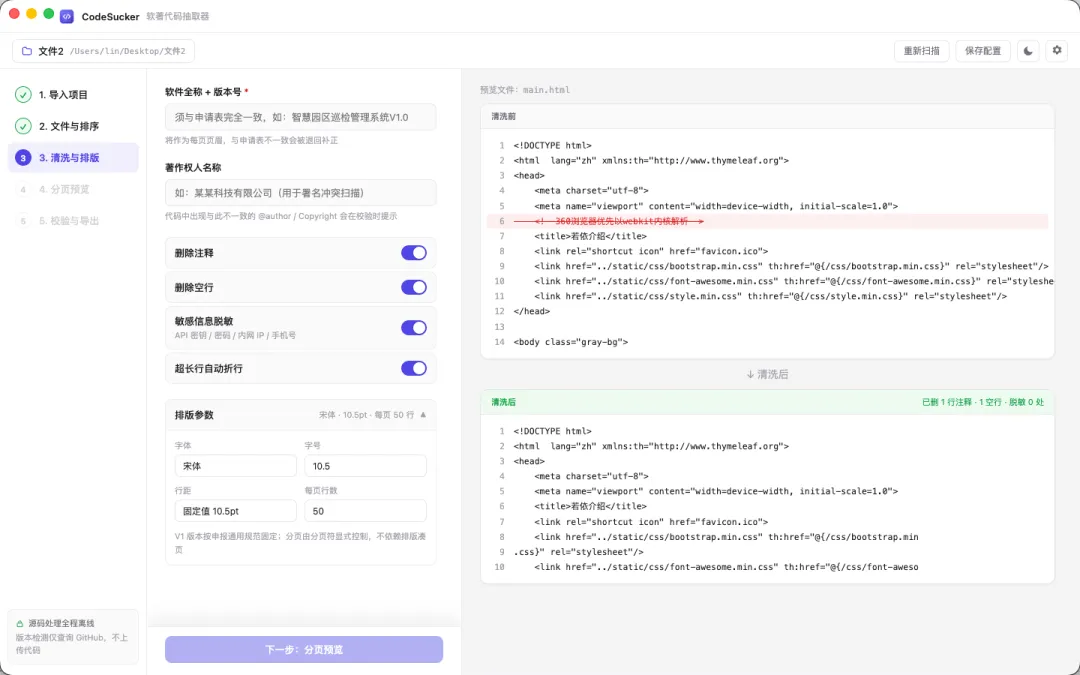Click 下一步：分页预览 button
This screenshot has width=1080, height=675.
point(304,650)
